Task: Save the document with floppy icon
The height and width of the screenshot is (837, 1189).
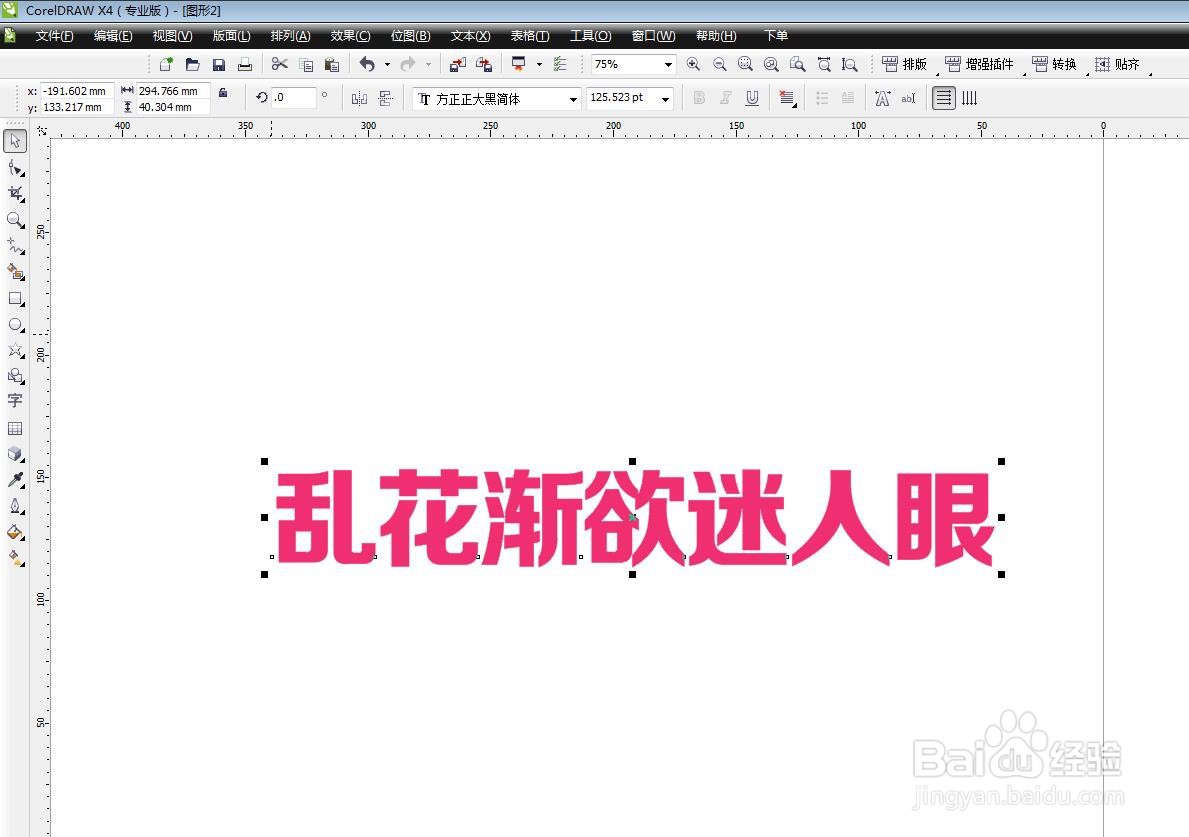Action: coord(218,64)
